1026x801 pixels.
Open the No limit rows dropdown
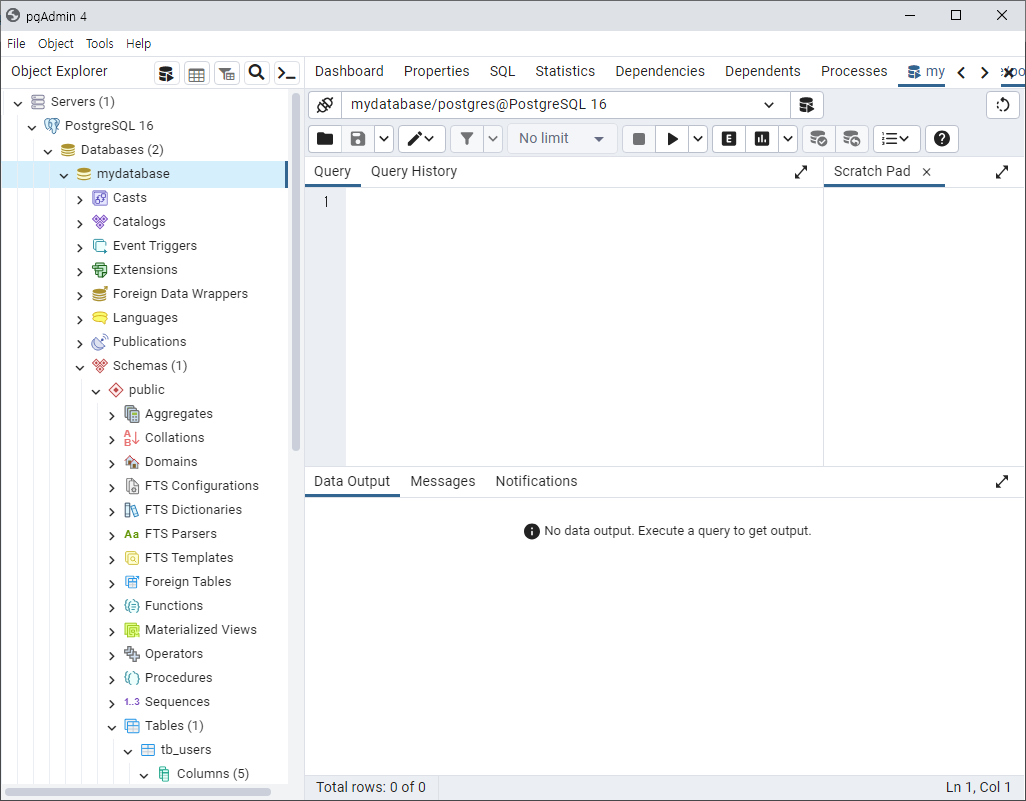click(562, 139)
